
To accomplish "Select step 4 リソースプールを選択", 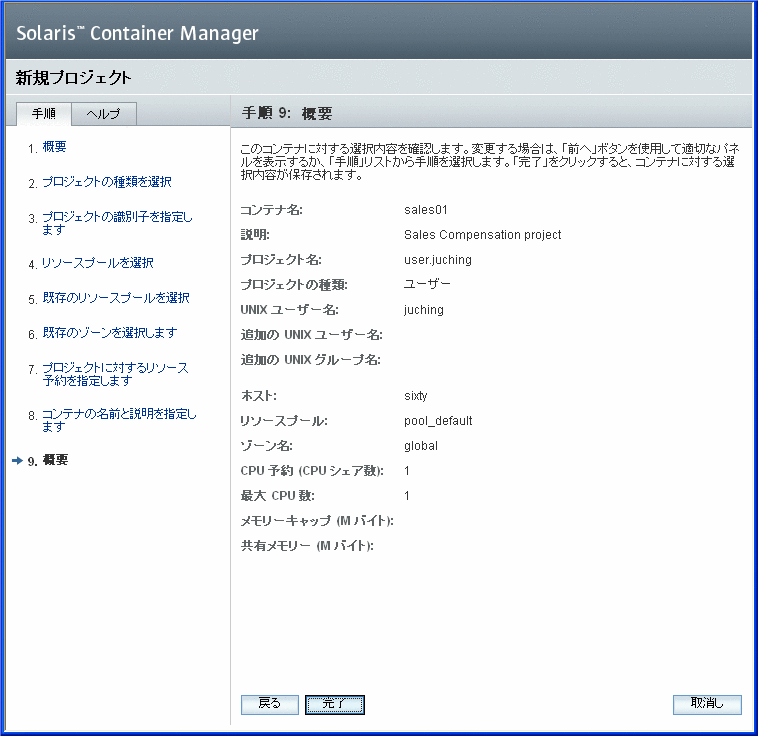I will [x=98, y=263].
